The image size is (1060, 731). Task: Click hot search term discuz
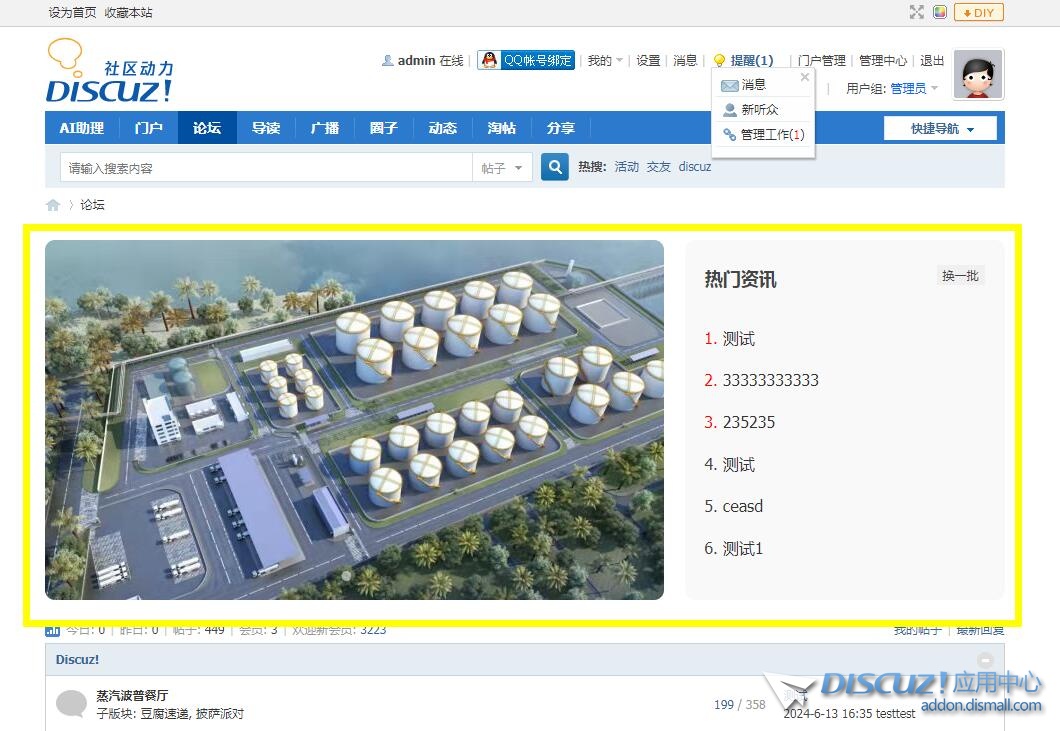695,166
